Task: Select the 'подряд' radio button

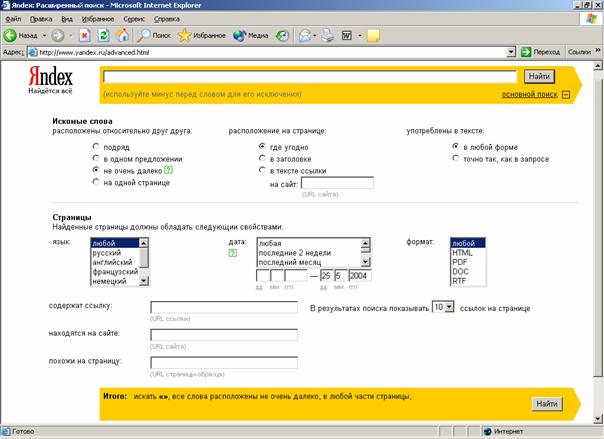Action: 96,146
